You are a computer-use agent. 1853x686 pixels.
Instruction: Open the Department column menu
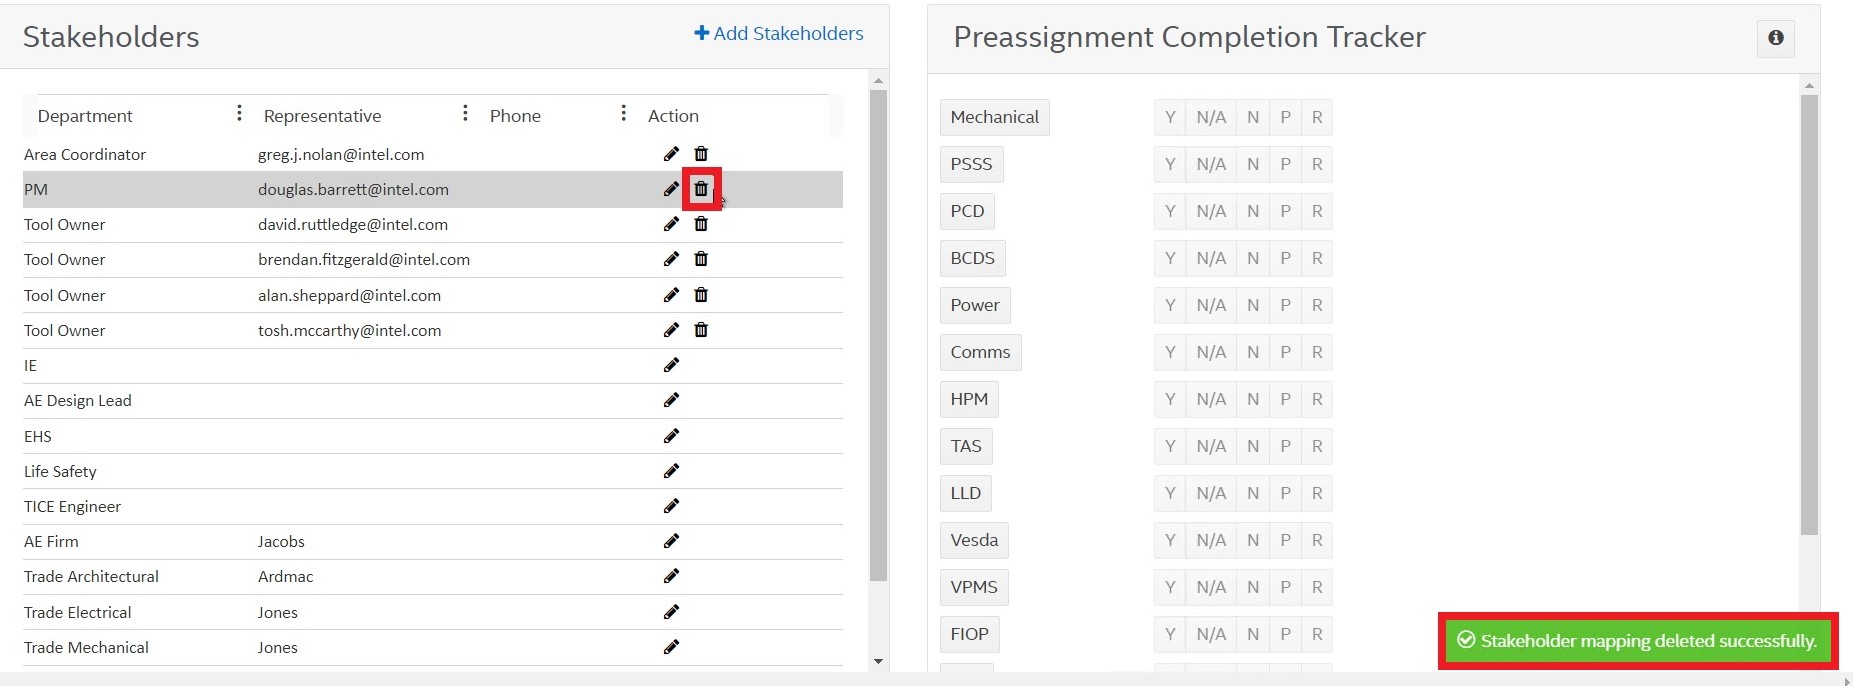coord(239,114)
